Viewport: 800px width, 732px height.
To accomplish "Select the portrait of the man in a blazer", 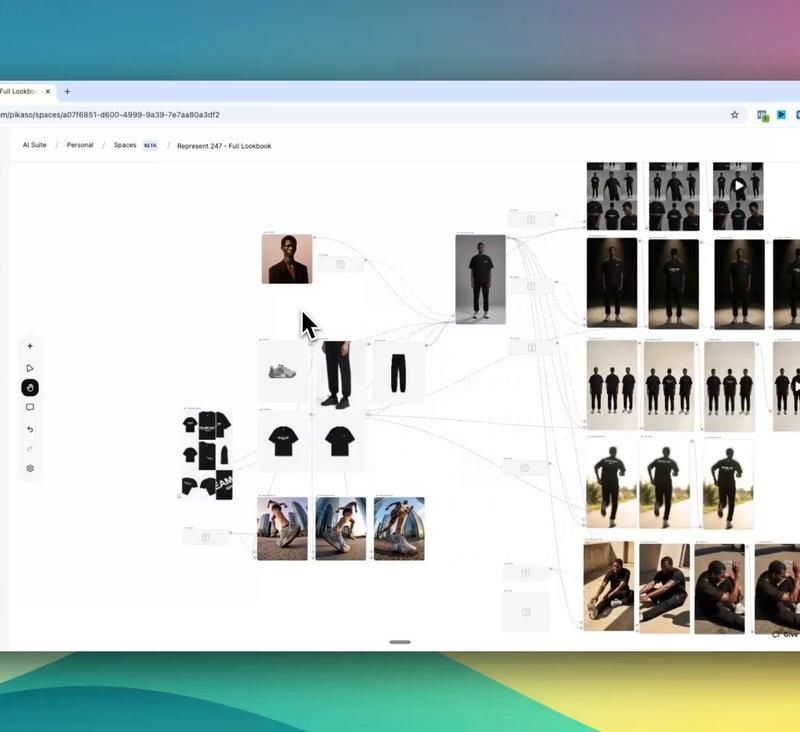I will pyautogui.click(x=287, y=259).
